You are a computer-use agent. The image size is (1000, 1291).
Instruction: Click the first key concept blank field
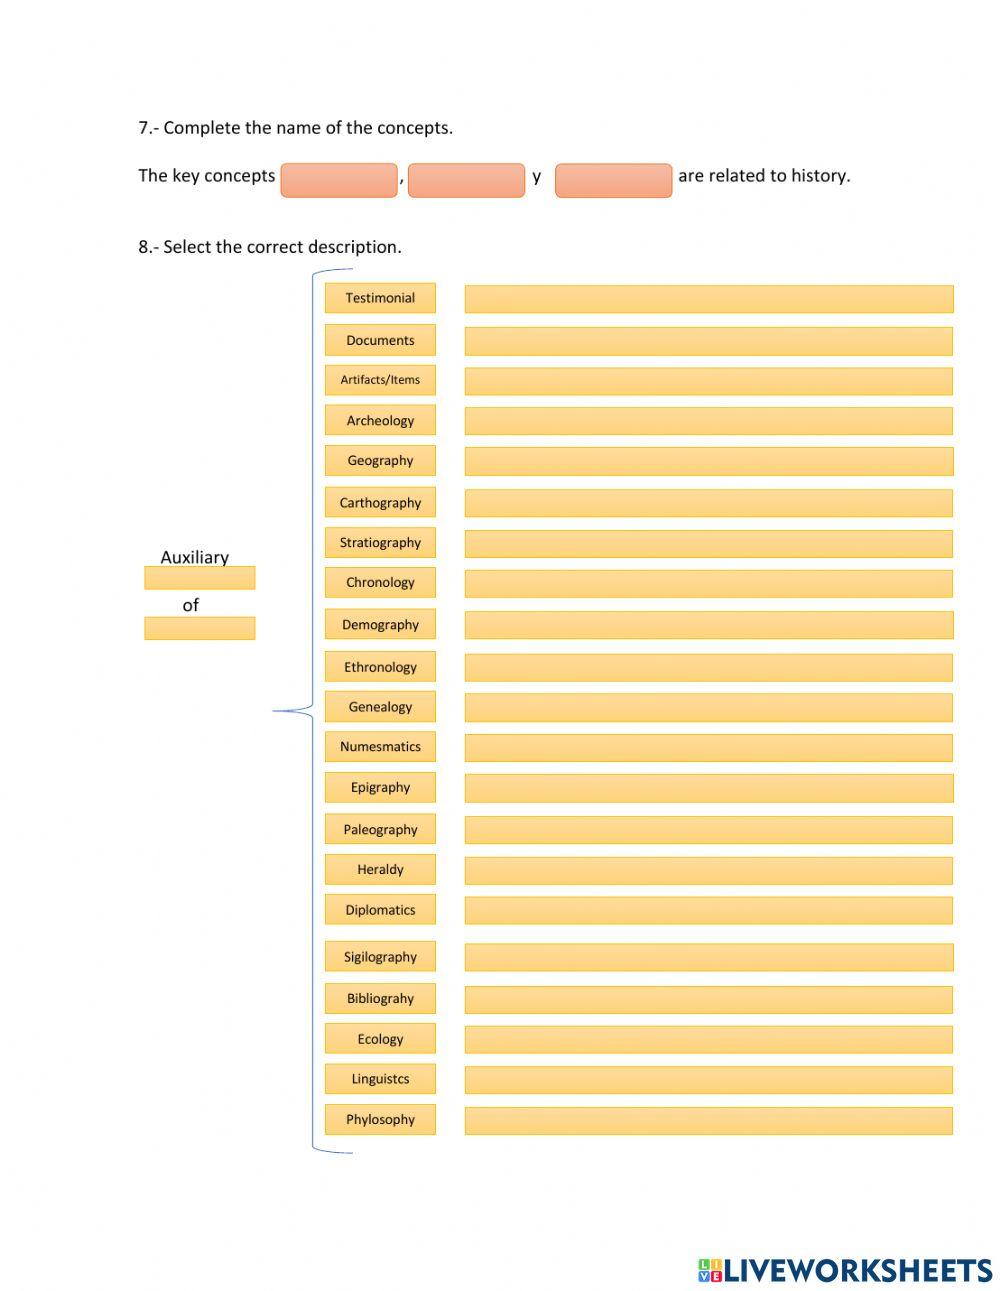[338, 180]
